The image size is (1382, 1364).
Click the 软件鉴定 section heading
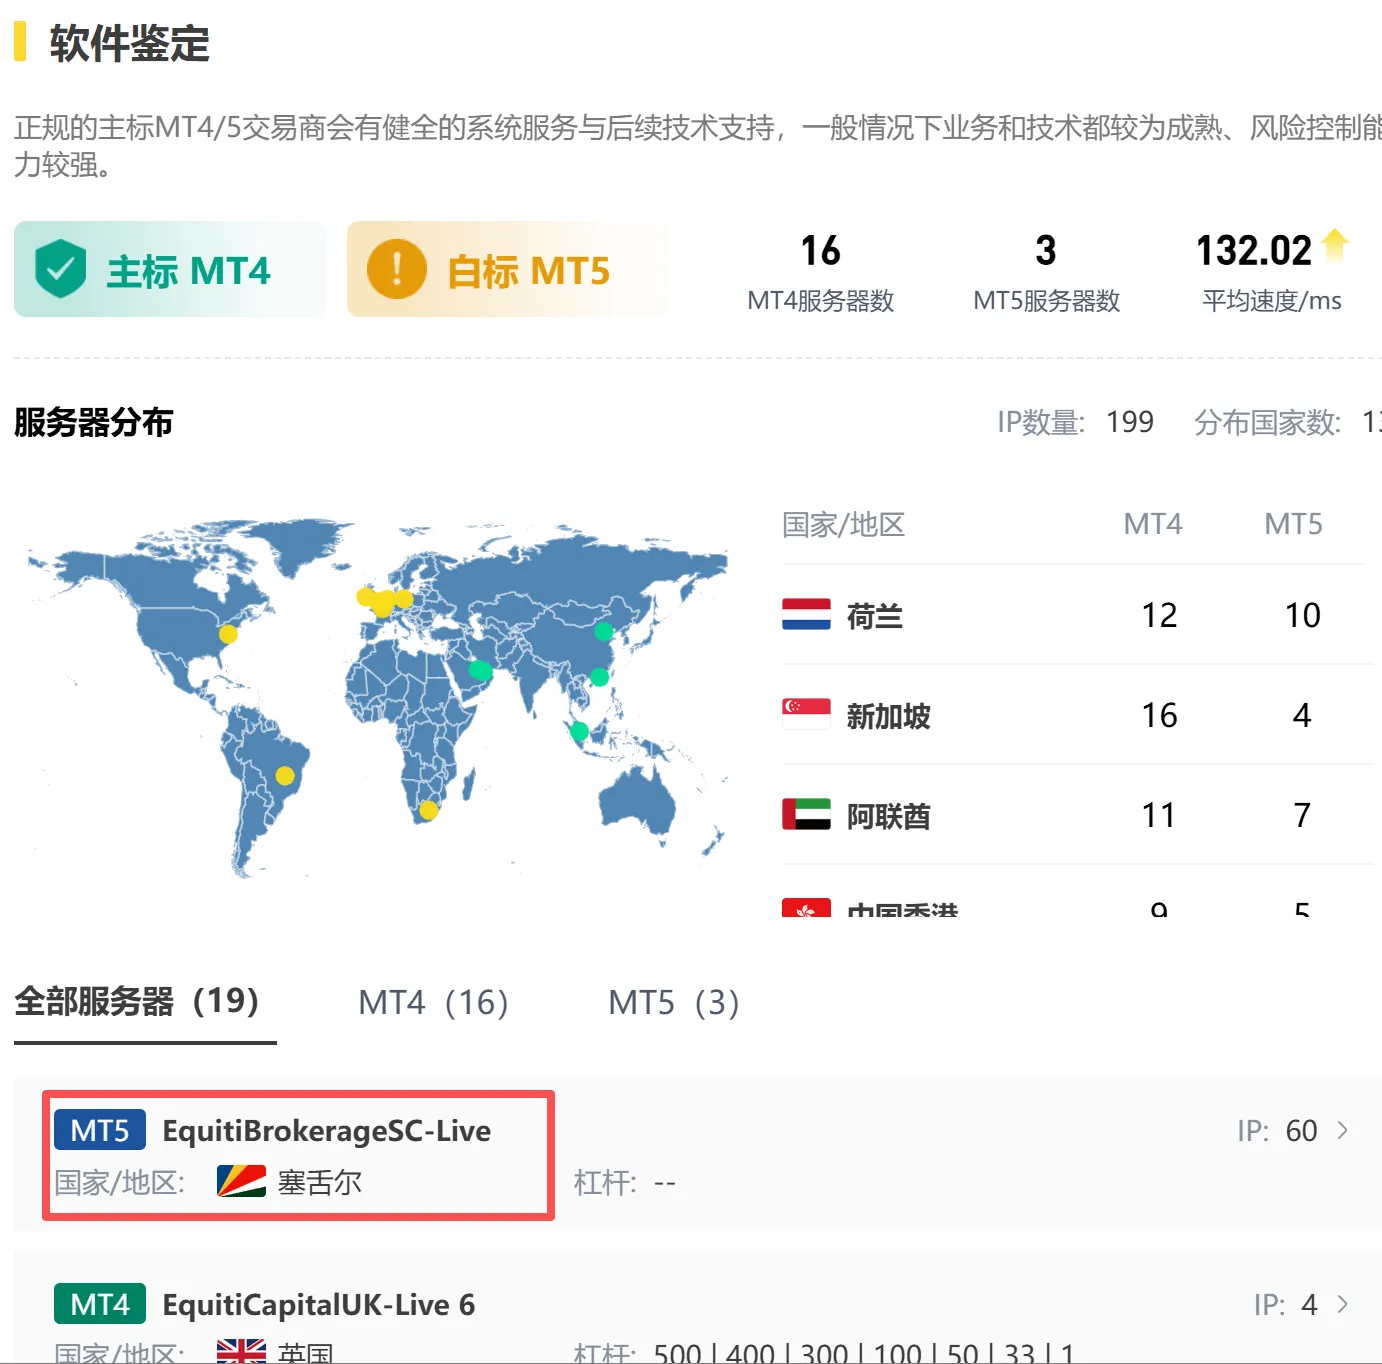click(130, 43)
